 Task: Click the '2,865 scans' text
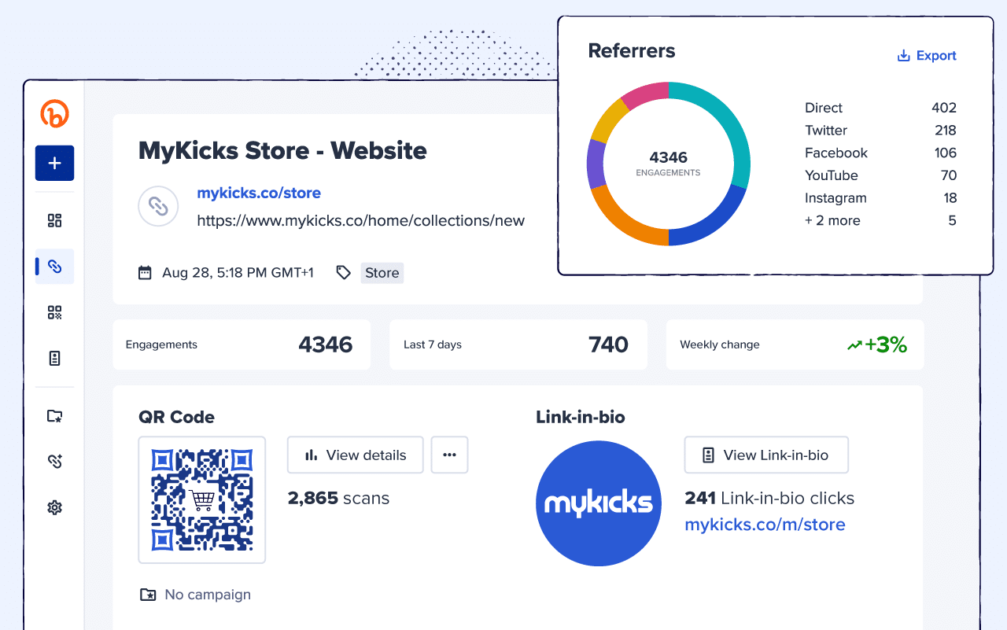tap(338, 498)
